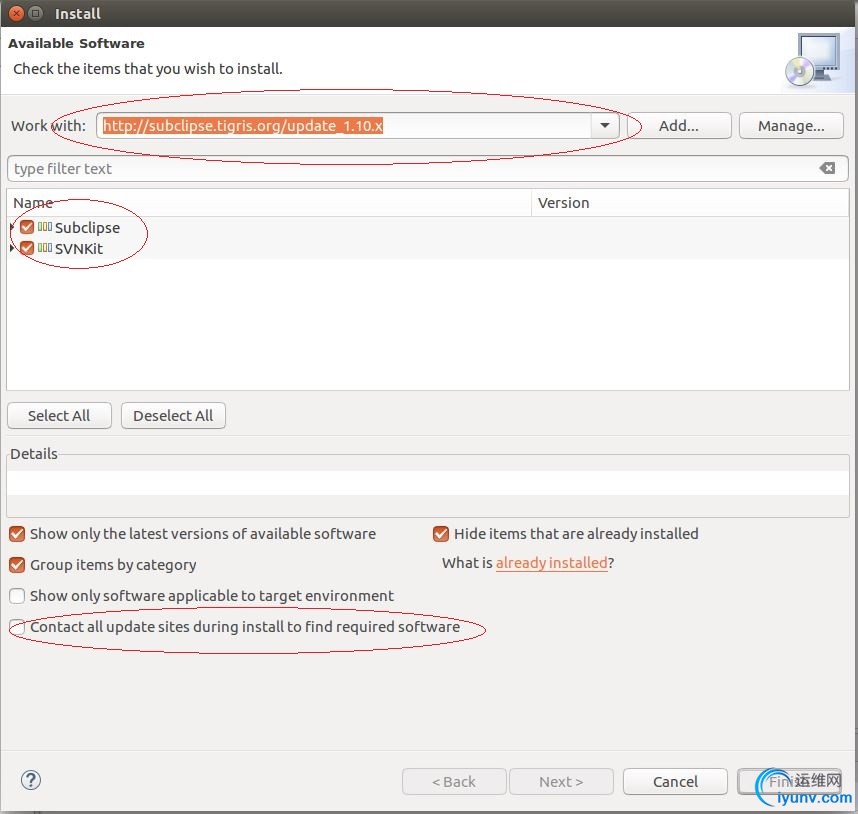Focus the type filter text field
The height and width of the screenshot is (814, 858).
point(427,168)
